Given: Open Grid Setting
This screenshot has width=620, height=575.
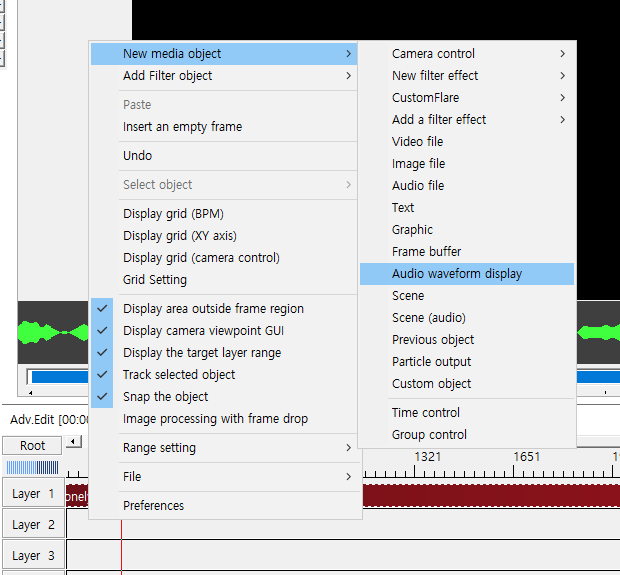Looking at the screenshot, I should (224, 280).
